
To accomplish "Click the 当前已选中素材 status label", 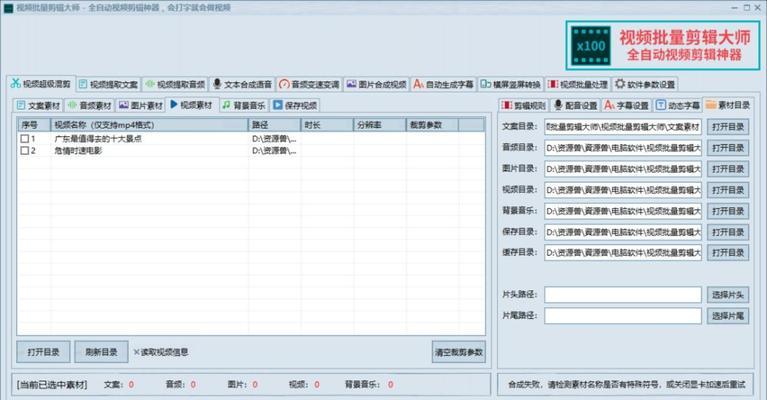I will [52, 385].
